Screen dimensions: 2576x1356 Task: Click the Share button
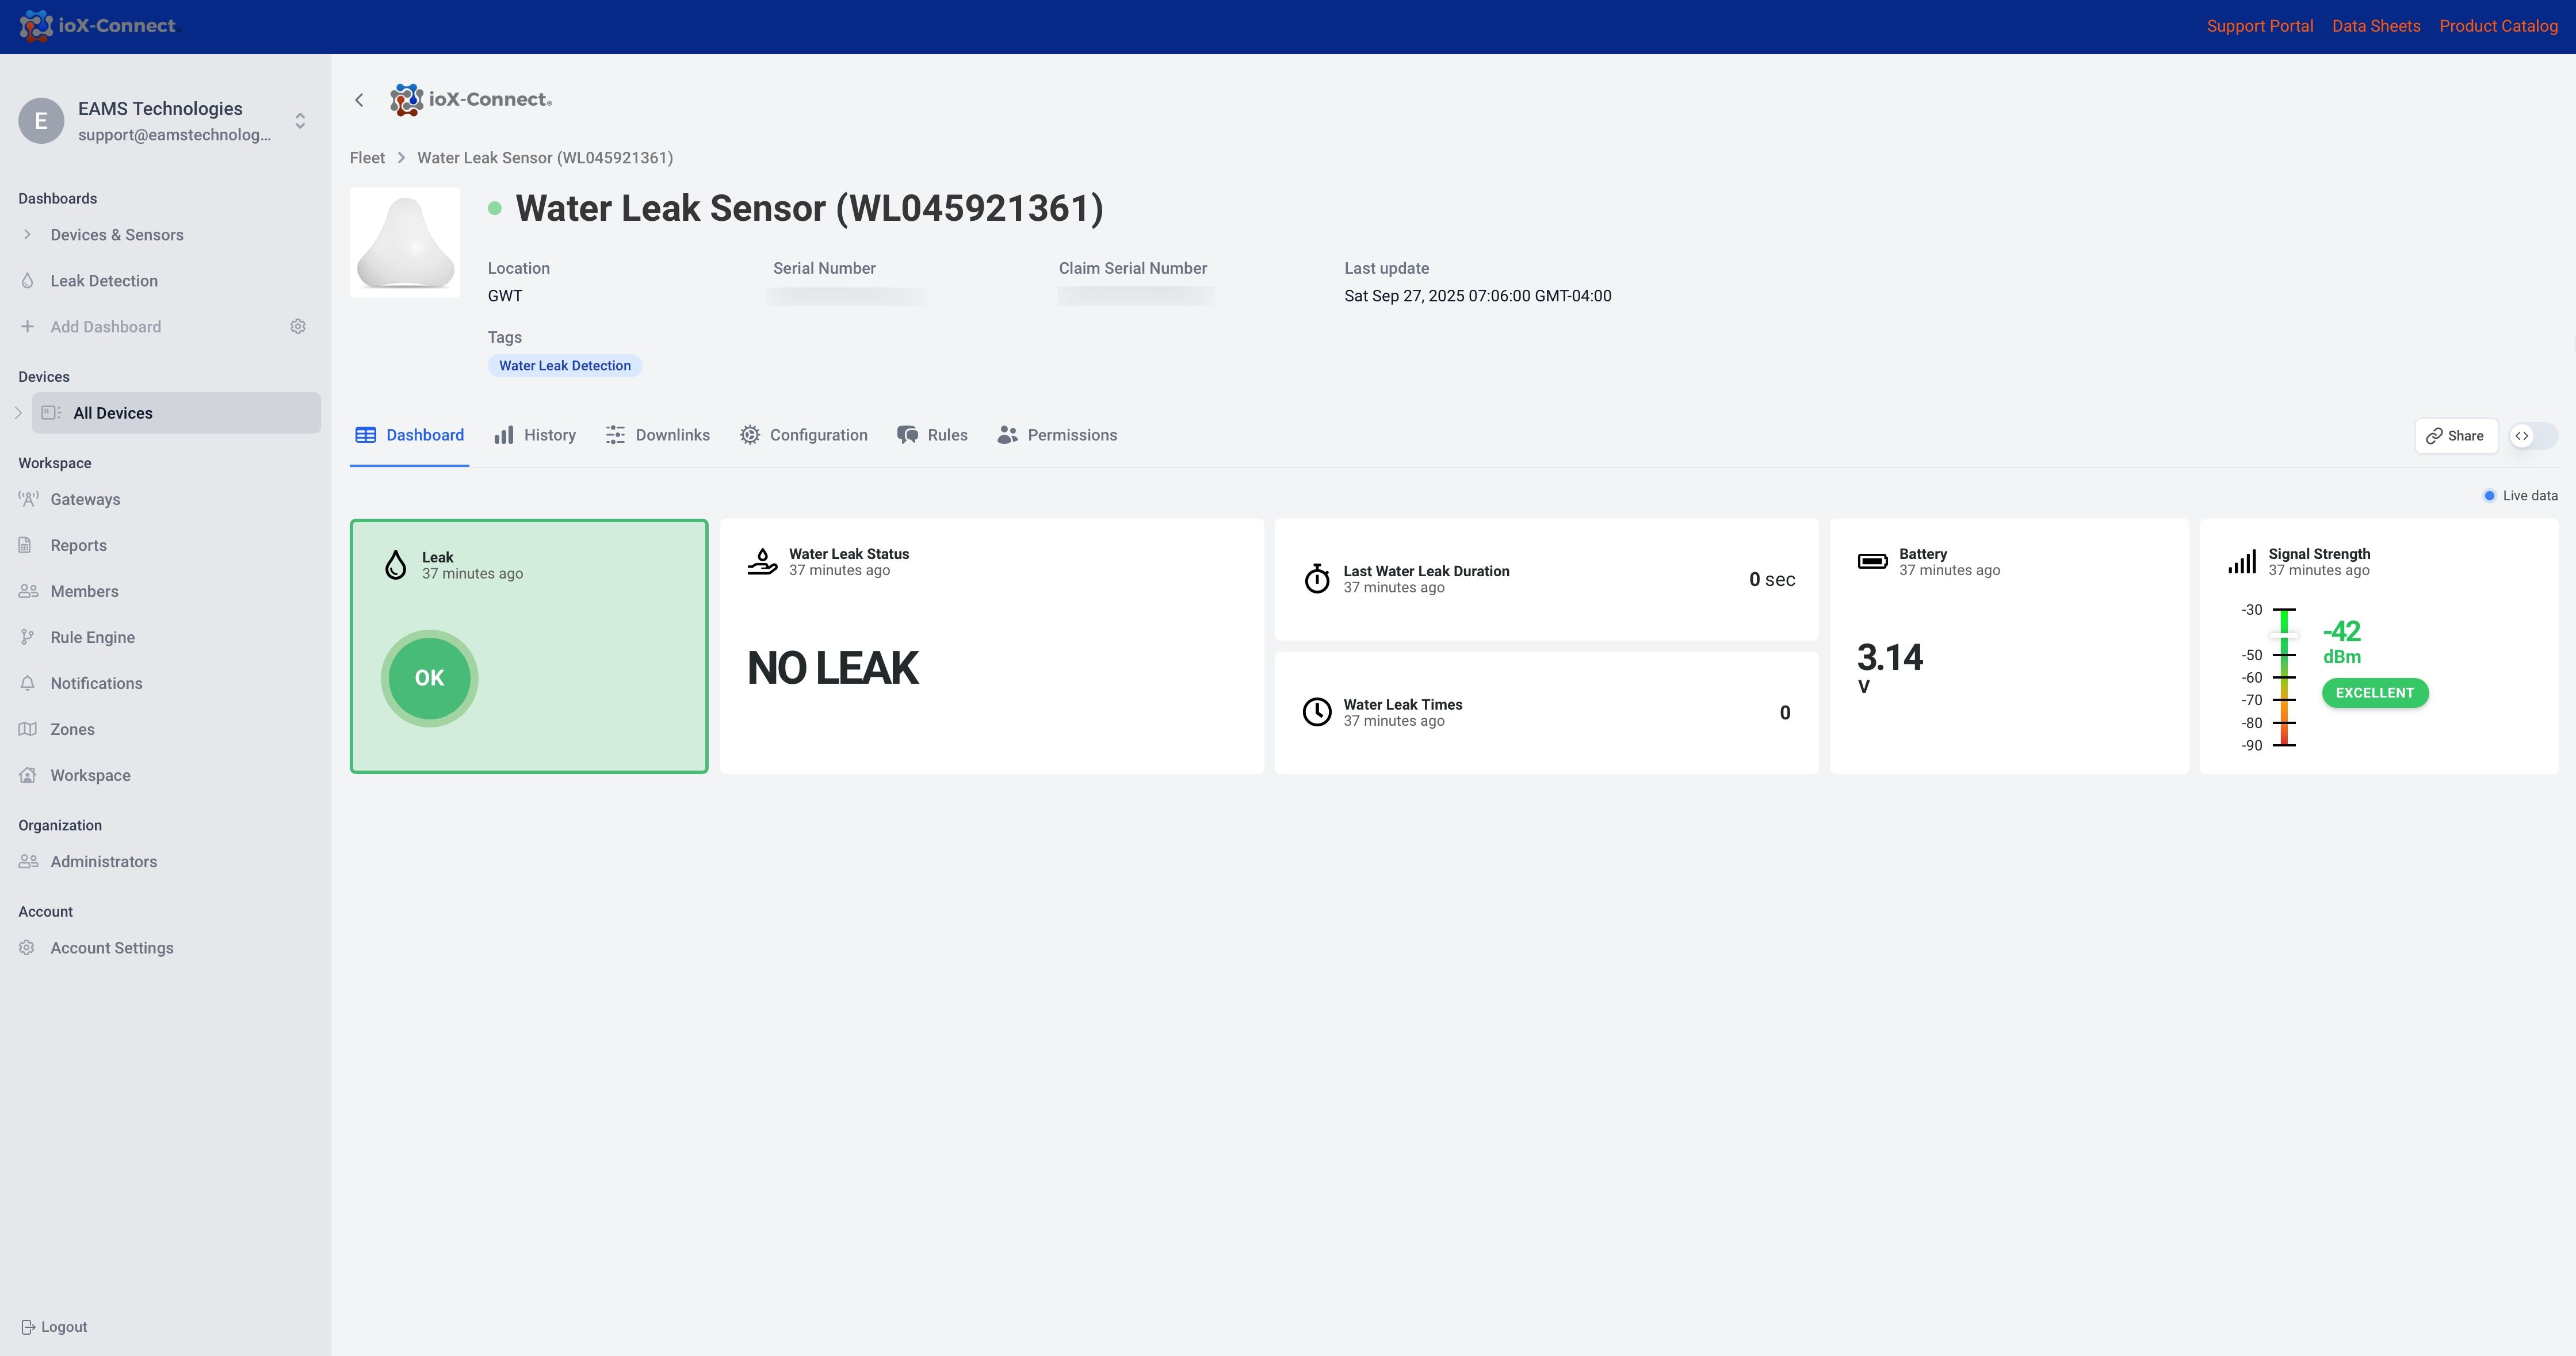pyautogui.click(x=2455, y=436)
